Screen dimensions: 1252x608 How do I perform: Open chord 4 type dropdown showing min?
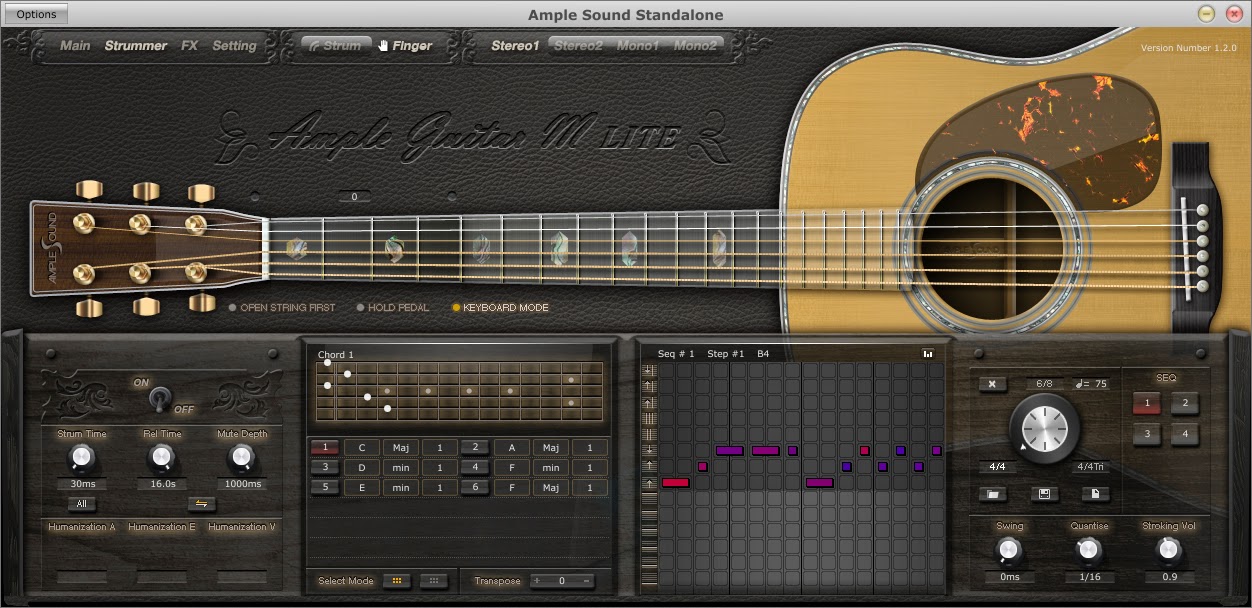click(x=550, y=468)
